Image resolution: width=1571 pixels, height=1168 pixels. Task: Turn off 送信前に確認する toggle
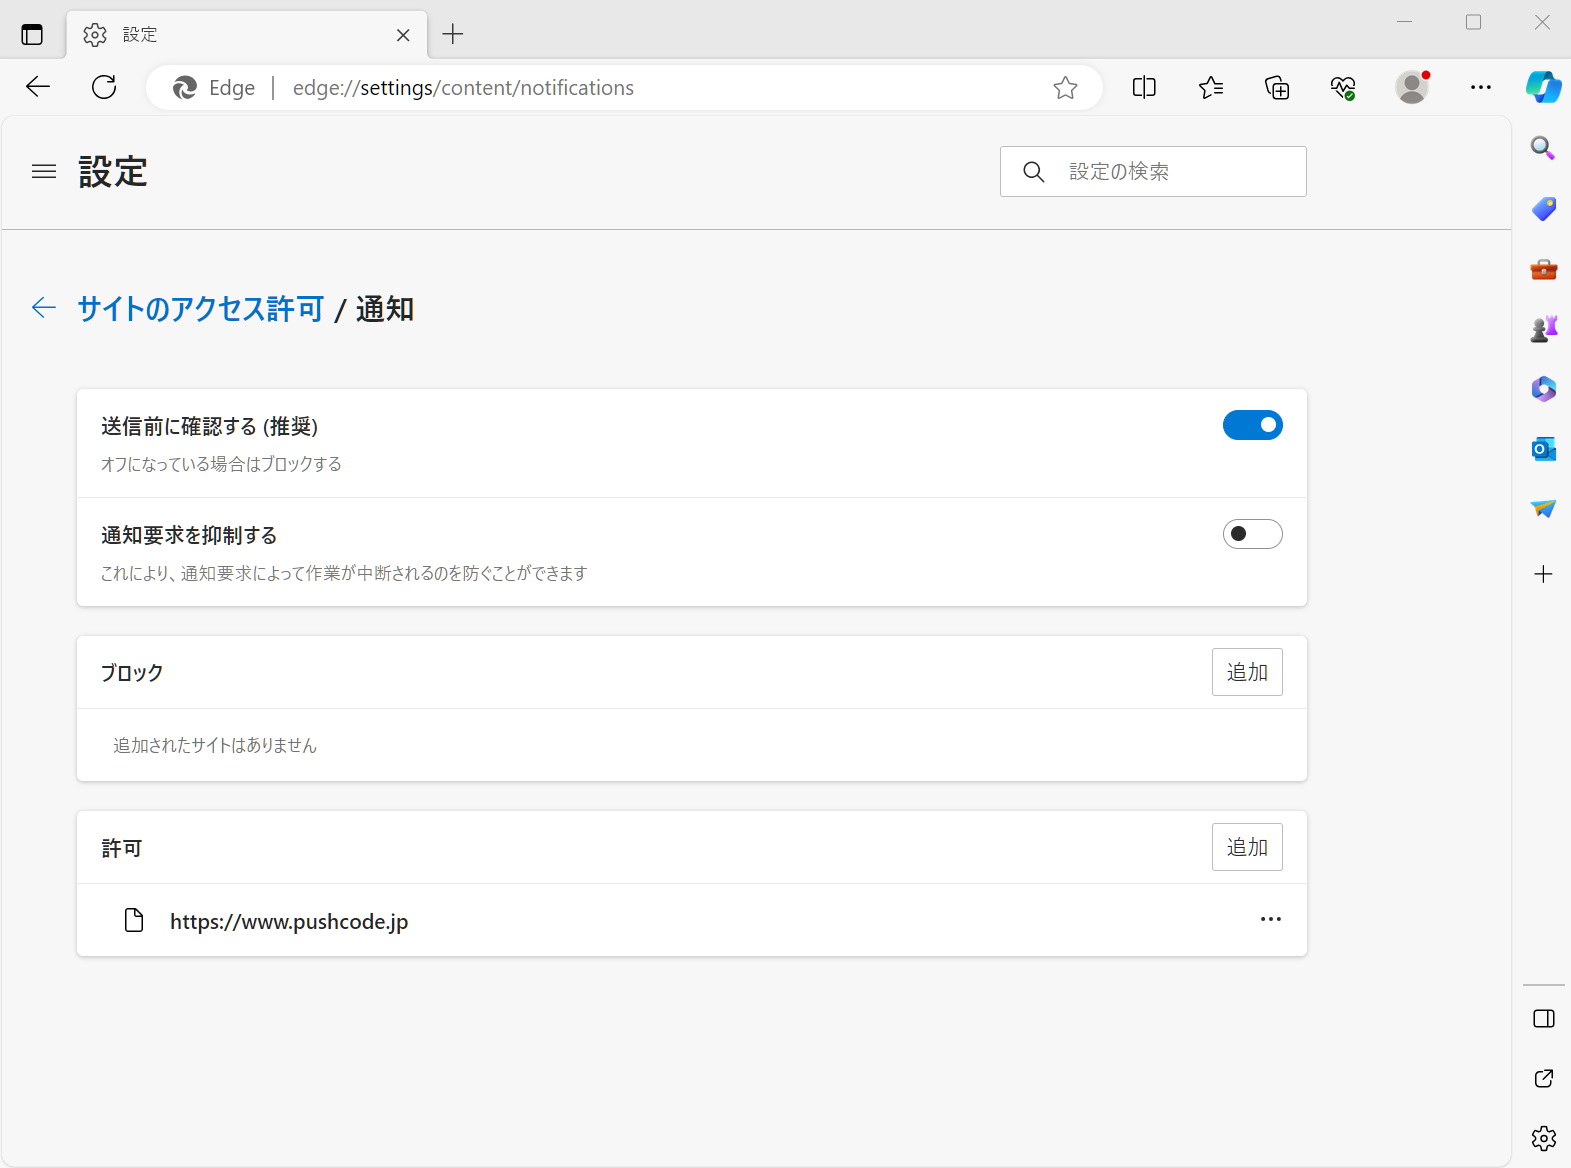pyautogui.click(x=1252, y=425)
